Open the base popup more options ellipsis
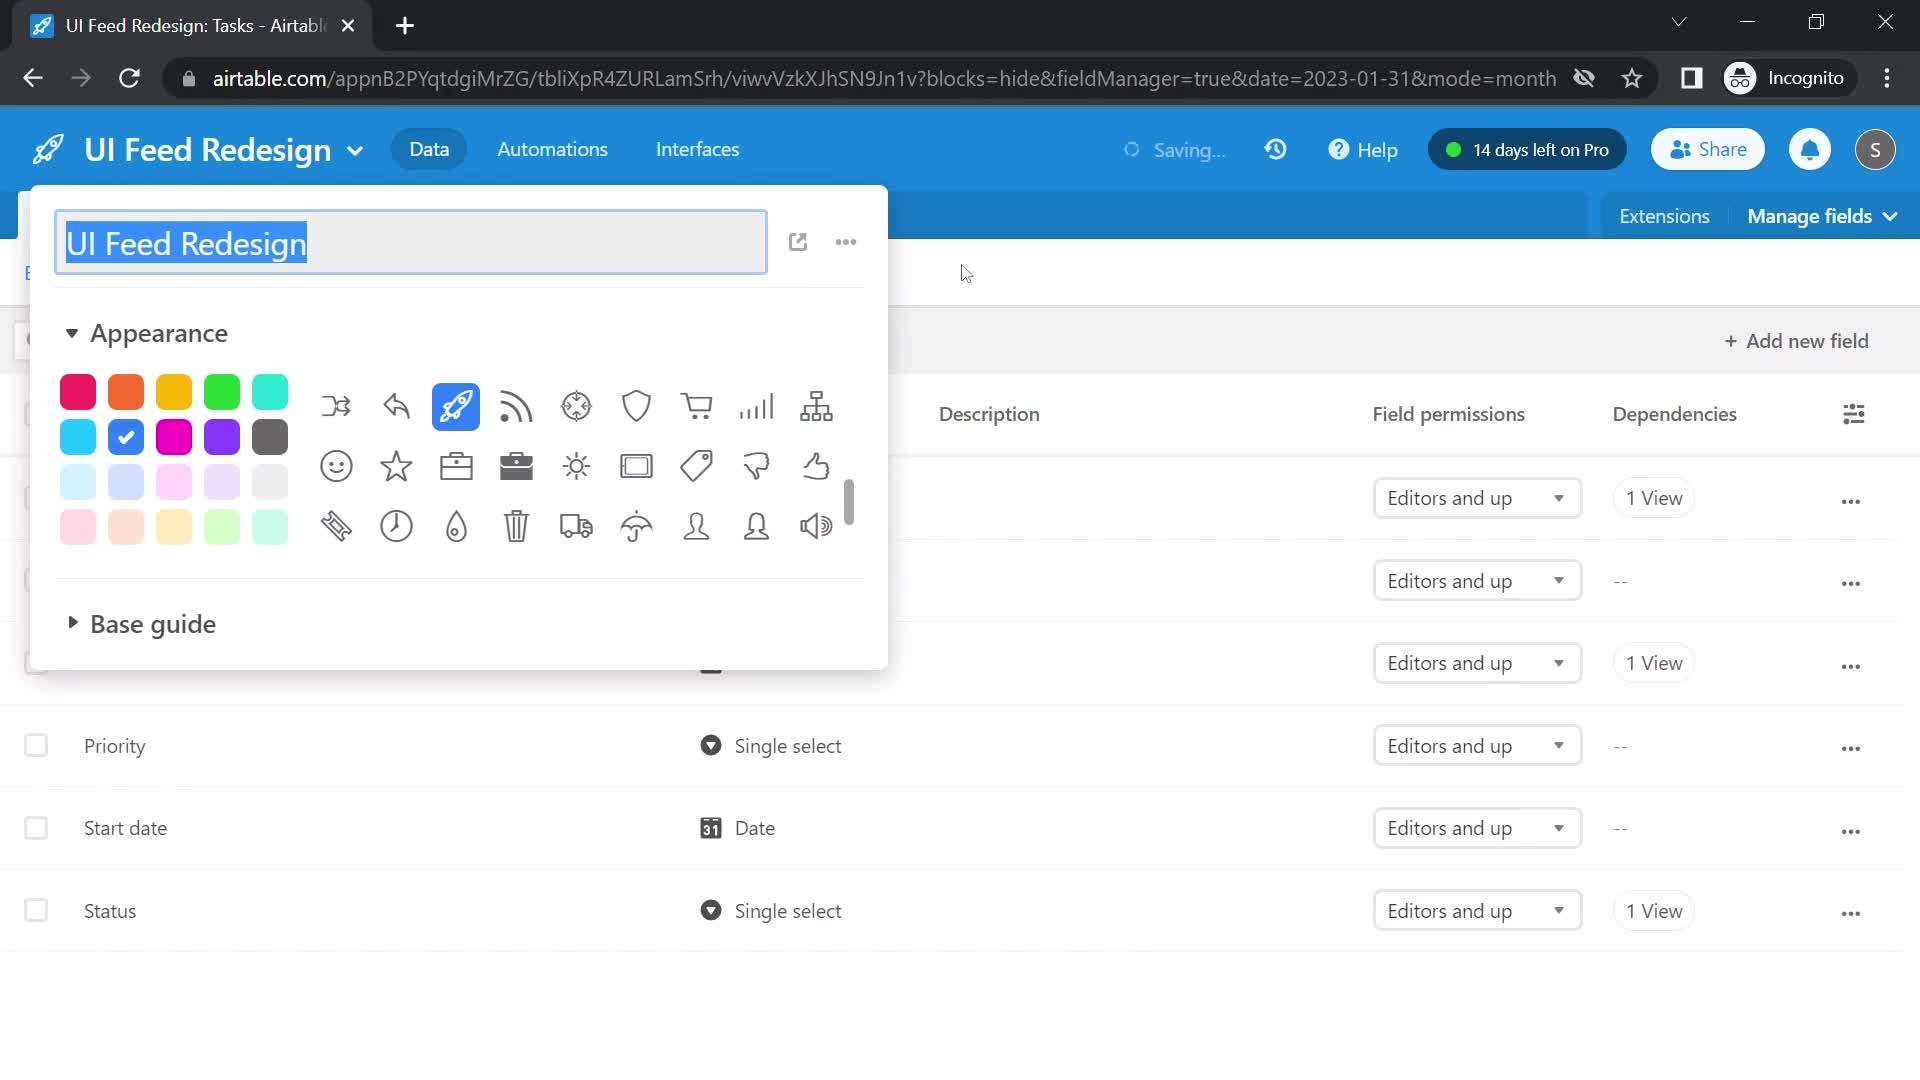This screenshot has width=1920, height=1080. click(846, 242)
